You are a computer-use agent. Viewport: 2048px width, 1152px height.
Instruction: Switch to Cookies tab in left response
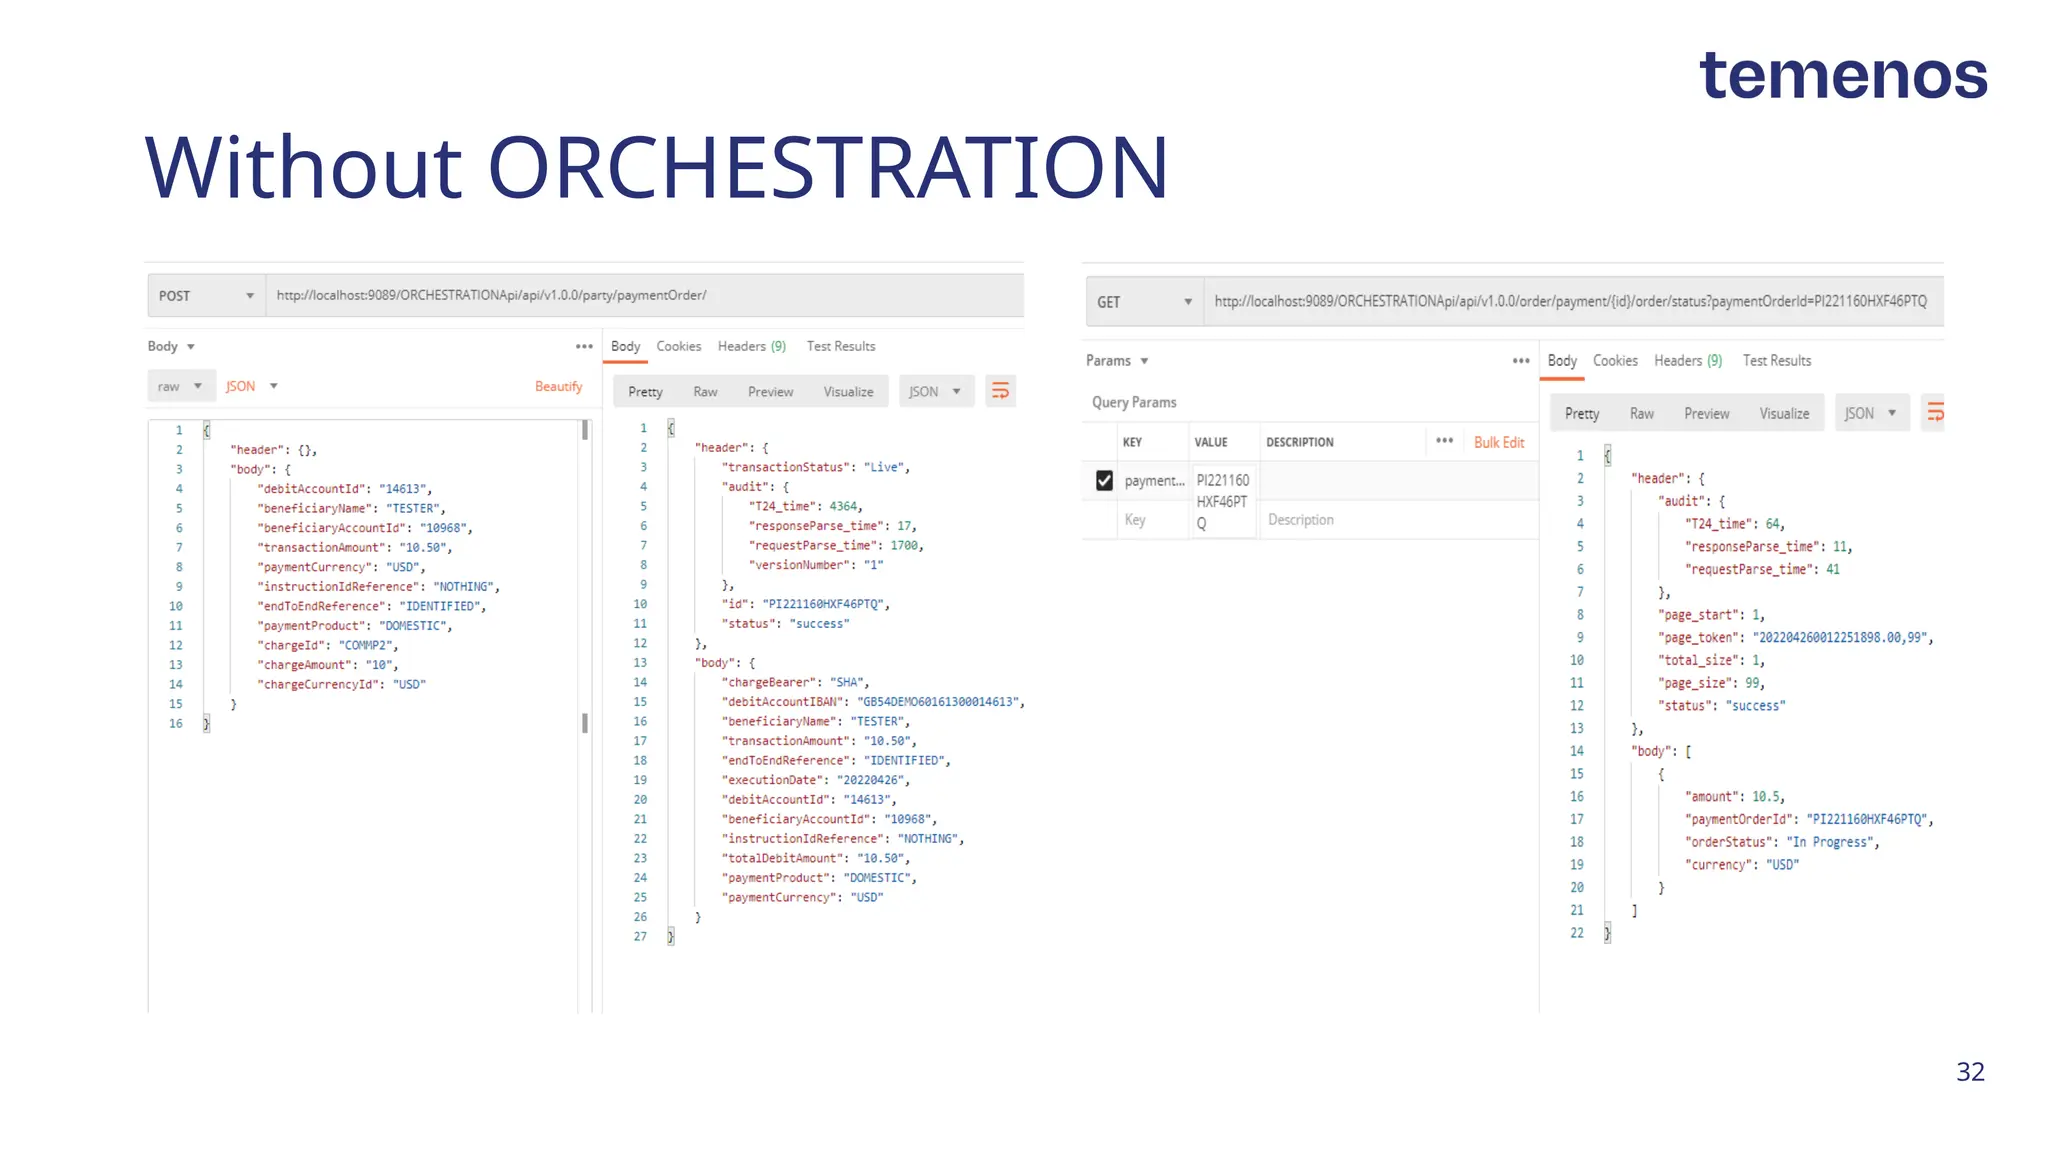[x=678, y=346]
